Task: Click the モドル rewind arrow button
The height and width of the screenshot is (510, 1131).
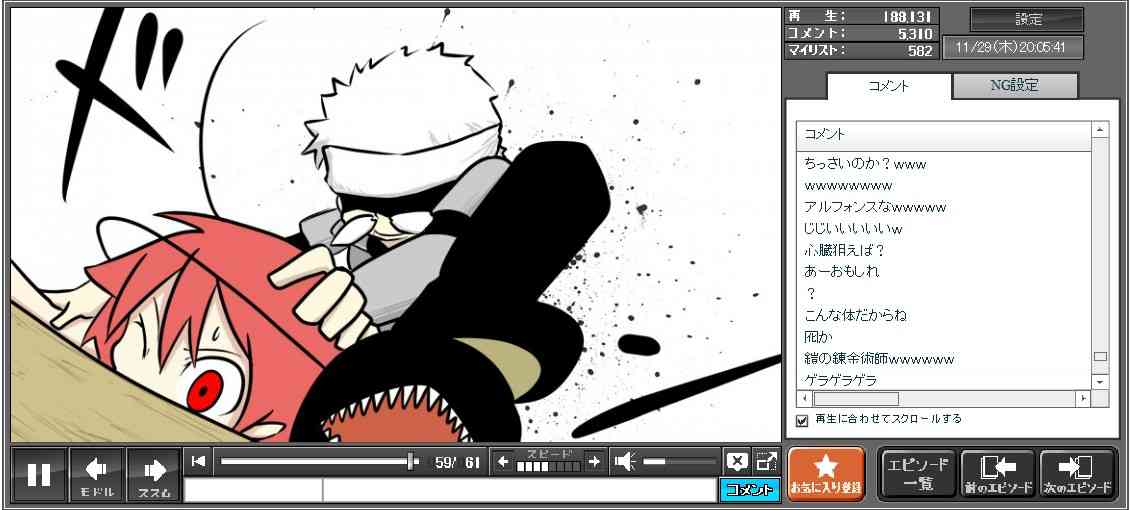Action: 97,474
